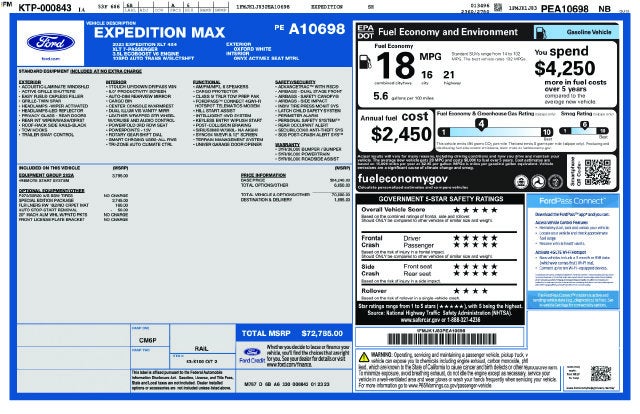Click the Overall Vehicle Score stars
The image size is (640, 414).
pyautogui.click(x=475, y=210)
